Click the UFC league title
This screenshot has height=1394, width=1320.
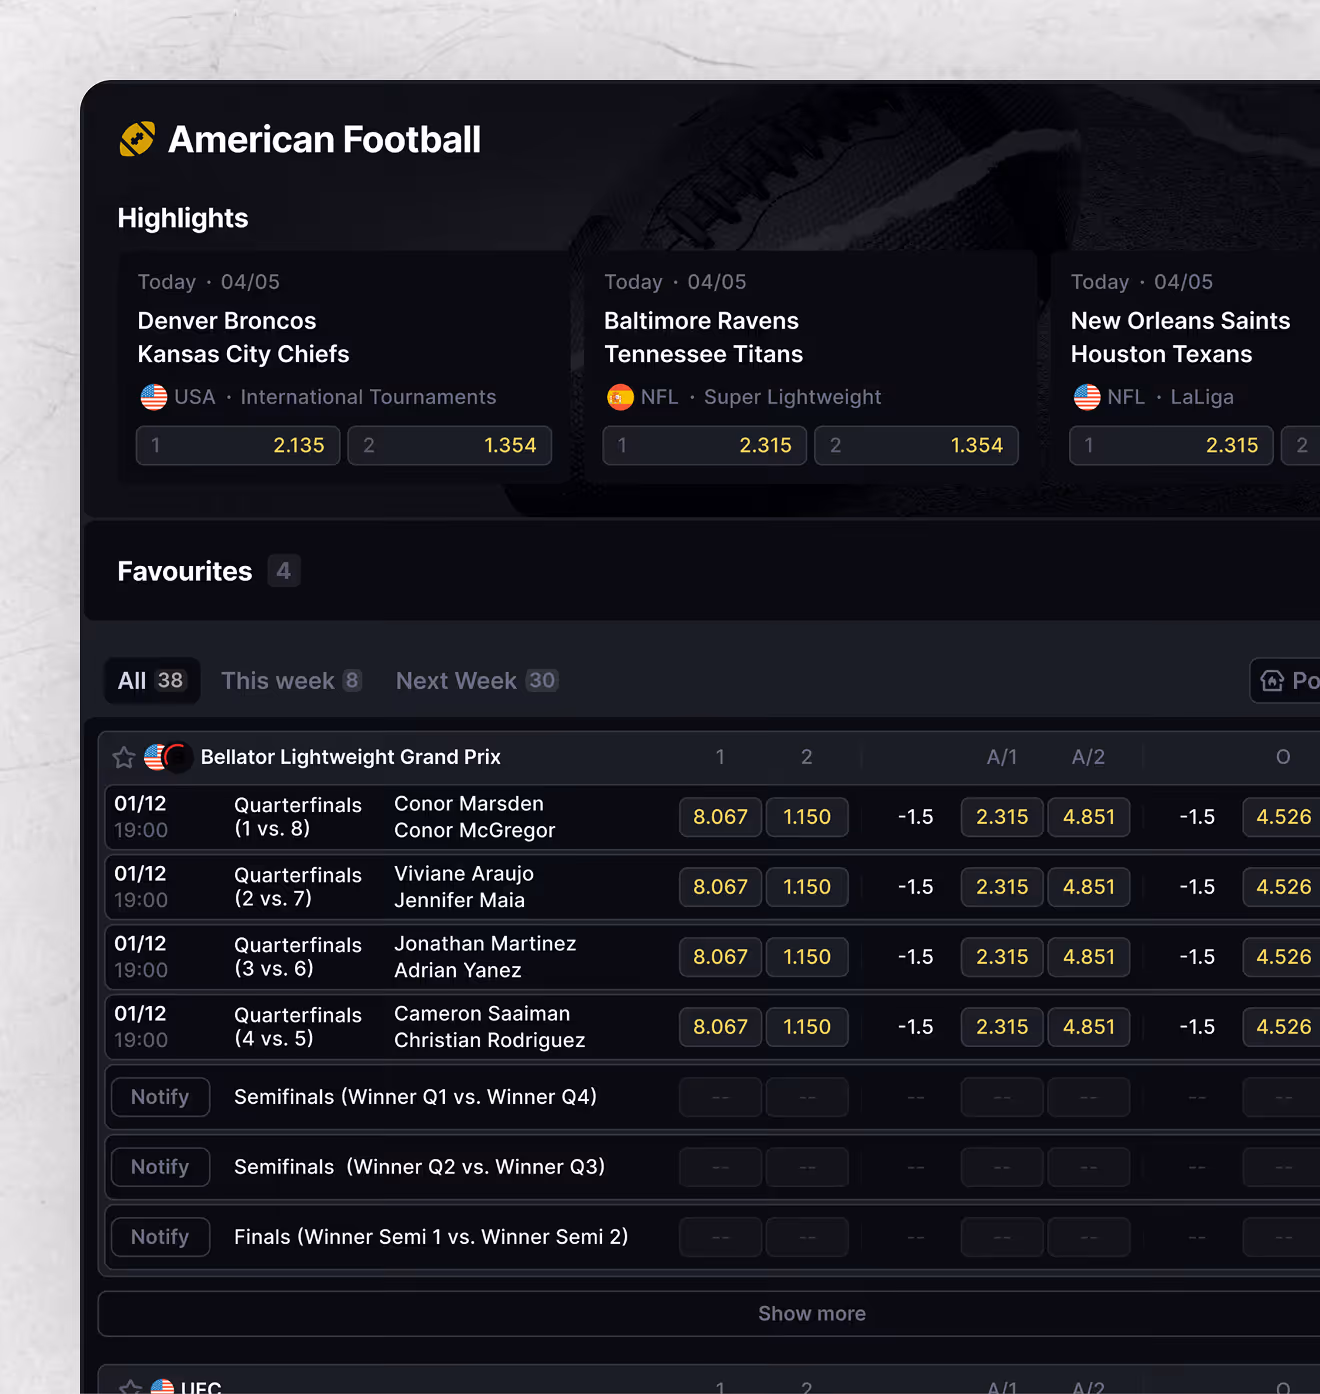tap(201, 1386)
